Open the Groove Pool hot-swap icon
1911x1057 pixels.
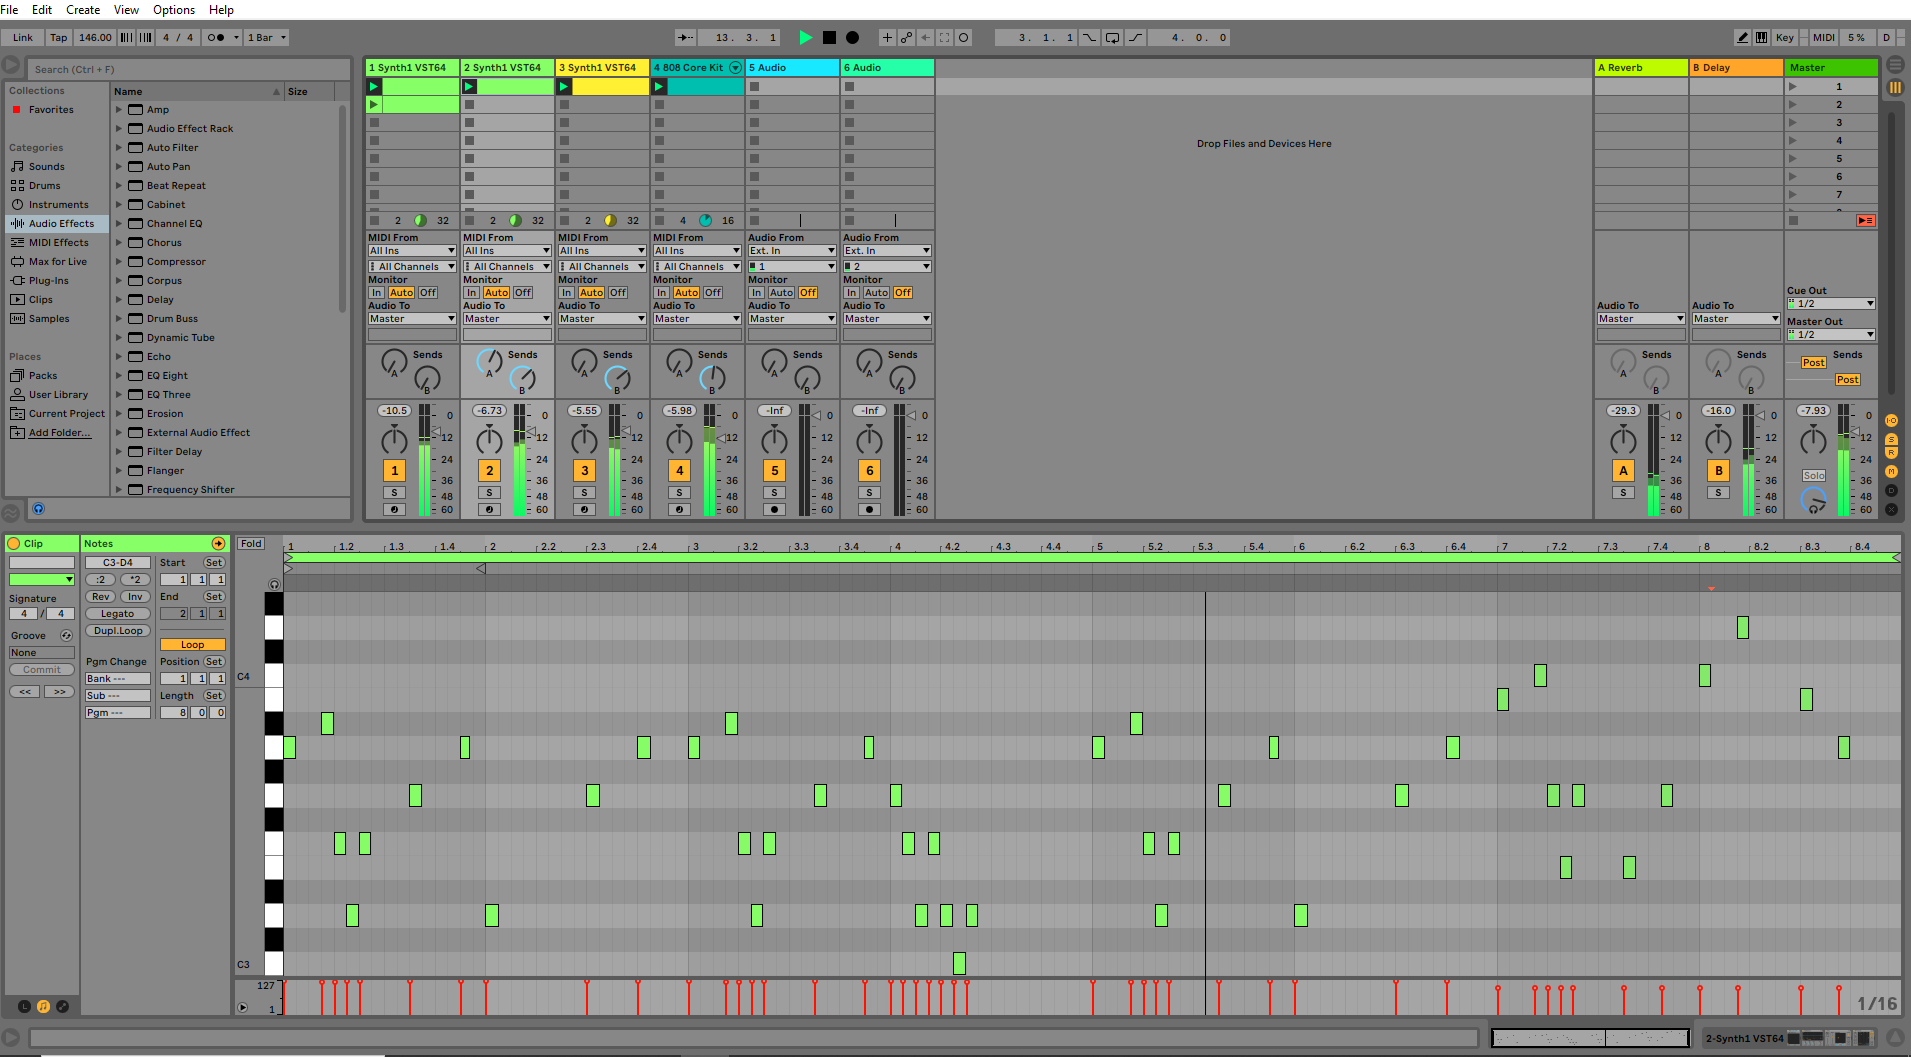(x=66, y=635)
